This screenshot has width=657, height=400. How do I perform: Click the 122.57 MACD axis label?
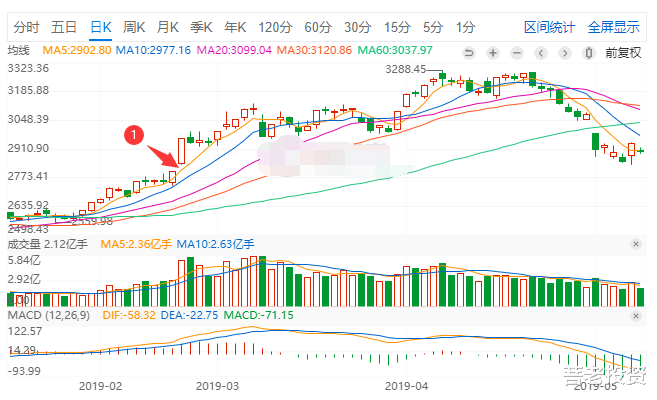25,331
